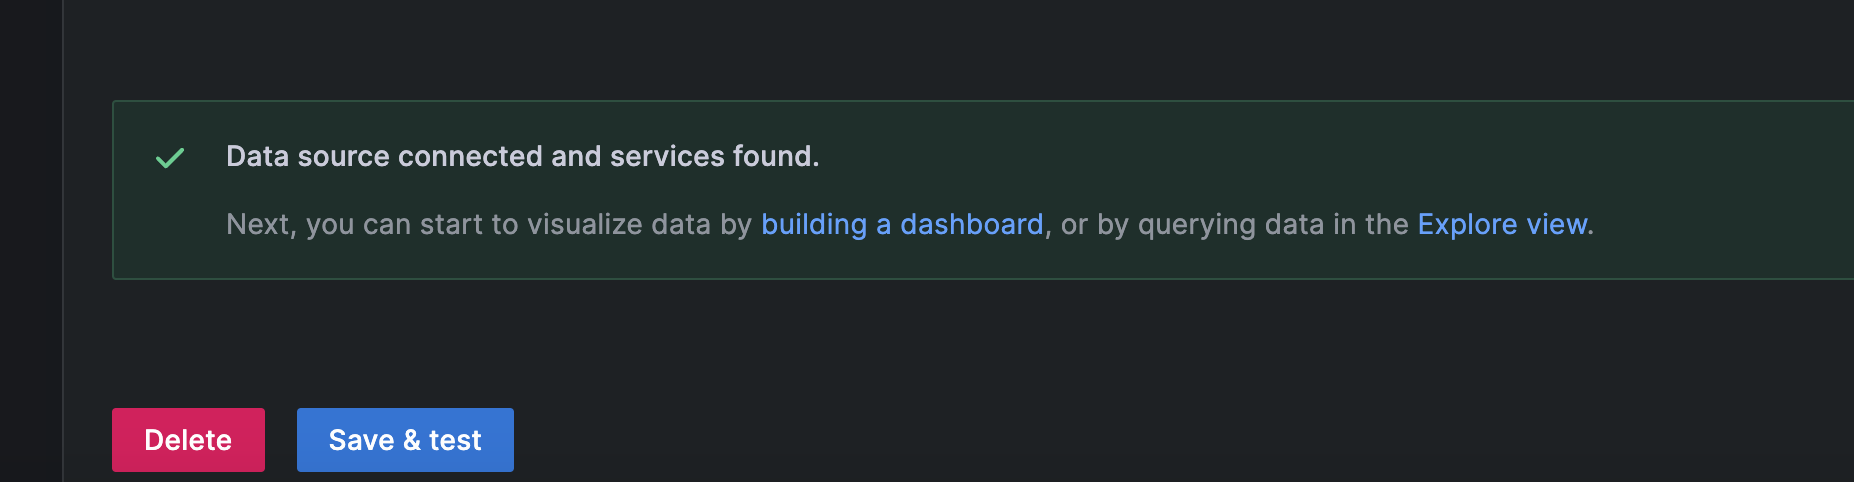Click empty area right of Save & test
1854x482 pixels.
(x=1000, y=440)
